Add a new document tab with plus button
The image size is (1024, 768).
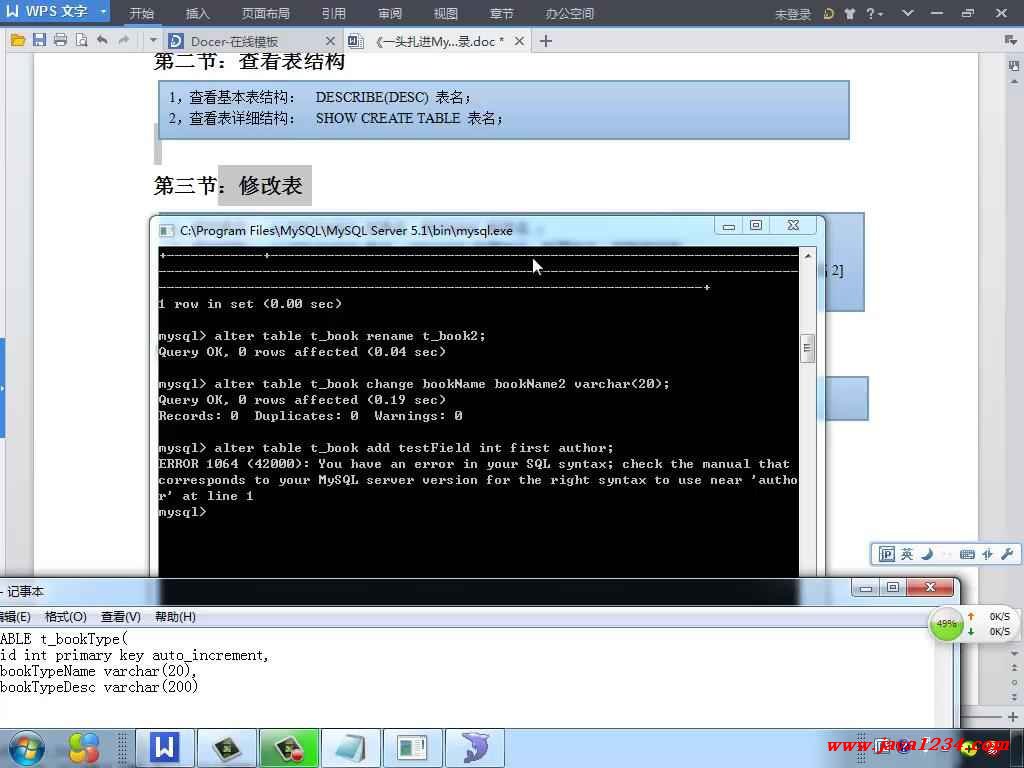[x=546, y=41]
